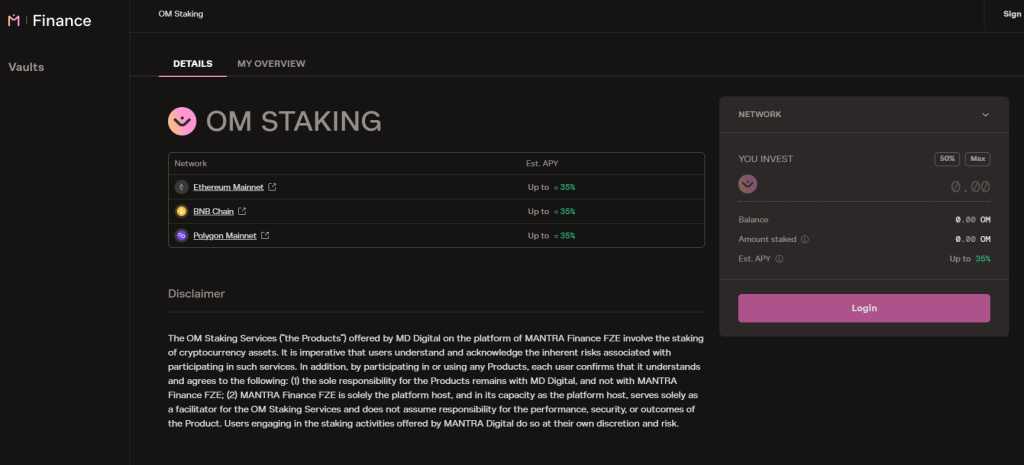Open external link icon next to Polygon Mainnet
This screenshot has height=465, width=1024.
pos(265,235)
